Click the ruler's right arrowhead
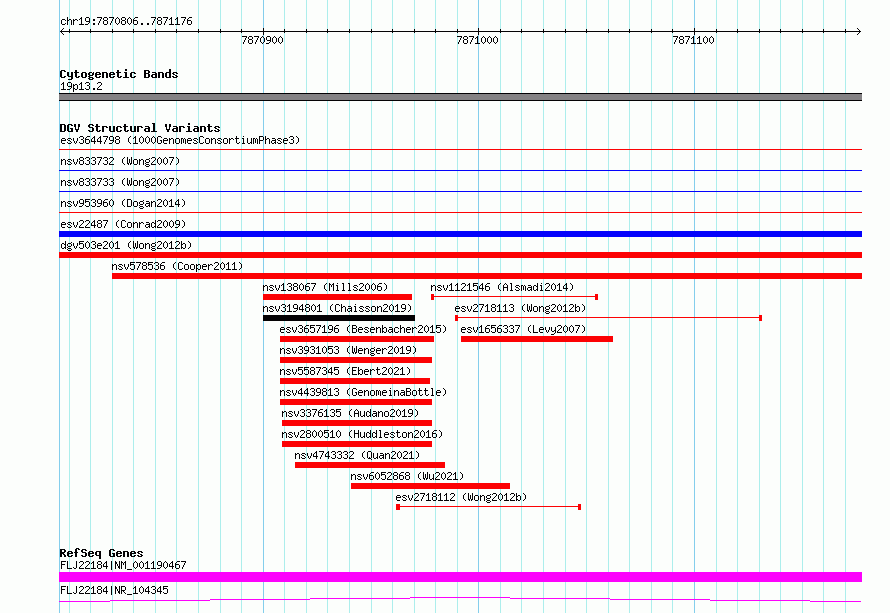This screenshot has height=613, width=890. click(859, 31)
